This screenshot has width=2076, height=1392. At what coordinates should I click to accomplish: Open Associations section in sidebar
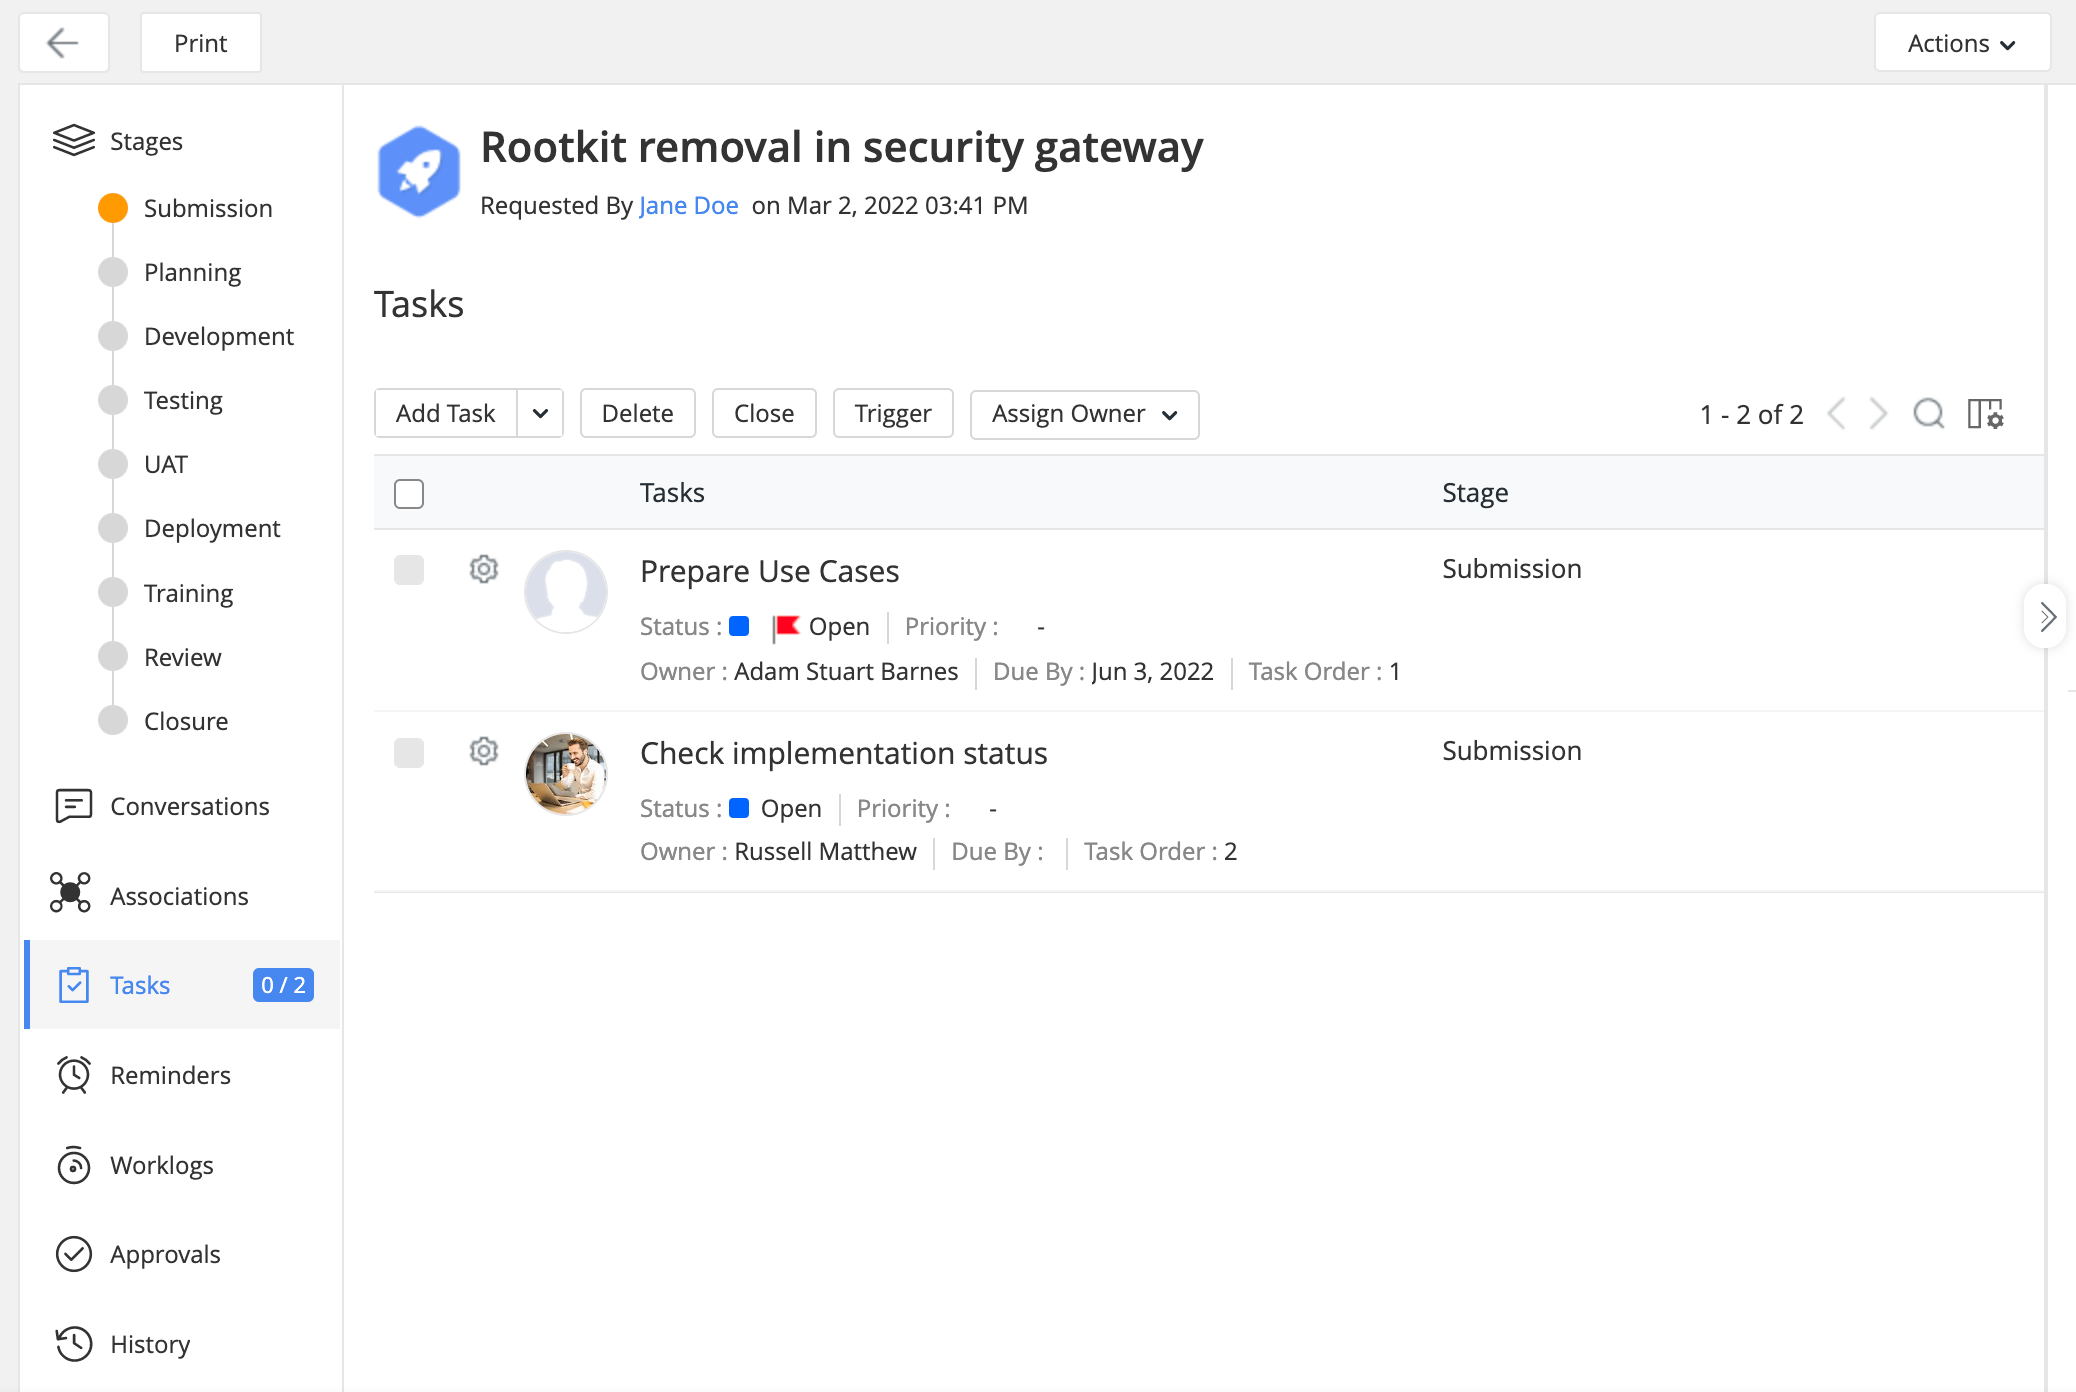179,896
